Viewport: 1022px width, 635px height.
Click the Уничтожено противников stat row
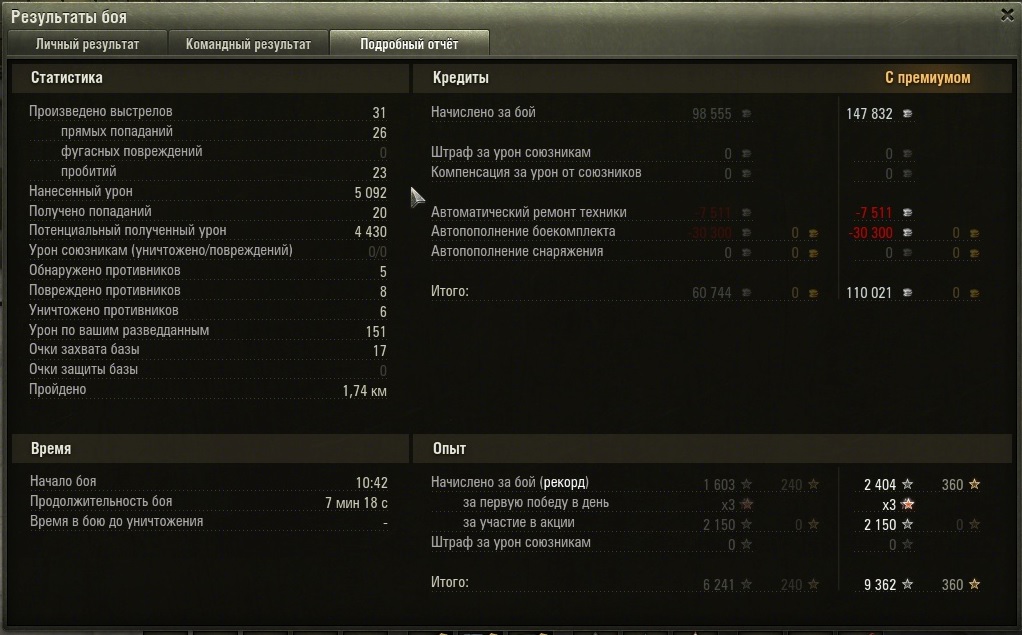(x=208, y=311)
